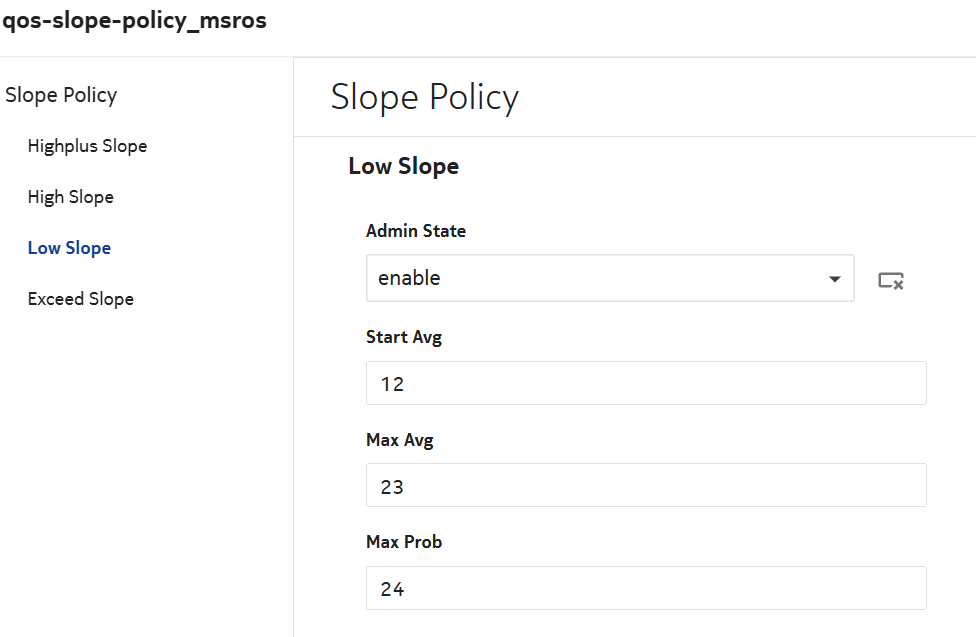976x637 pixels.
Task: Click the Admin State combo box showing enable
Action: pos(600,278)
